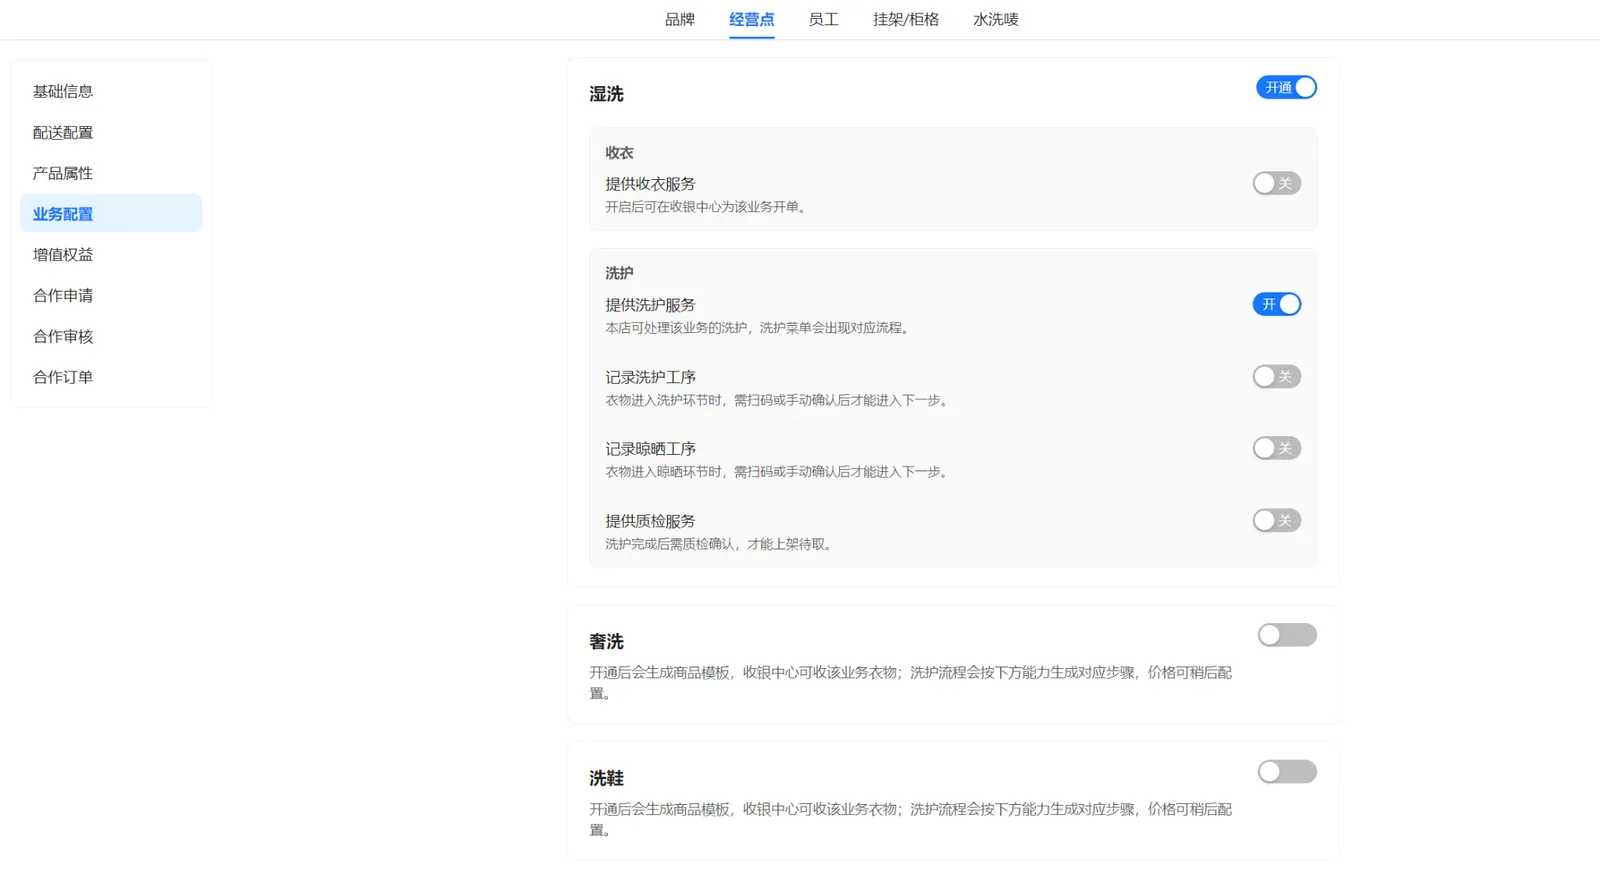Activate the 洗鞋 business toggle
Viewport: 1600px width, 873px height.
coord(1287,772)
